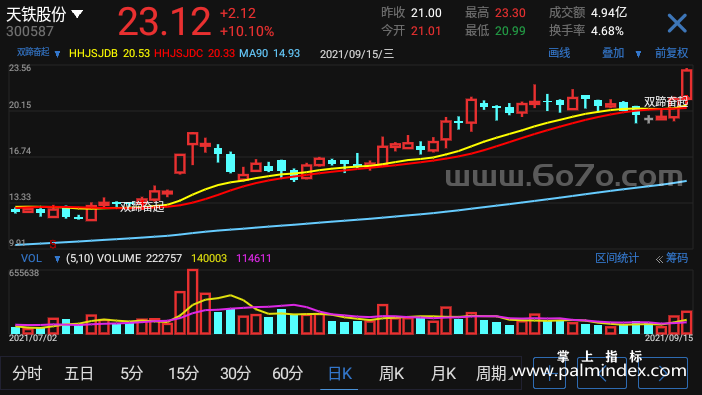Open the stock selector arrow beside 天铁股份
The height and width of the screenshot is (395, 702).
click(x=77, y=14)
